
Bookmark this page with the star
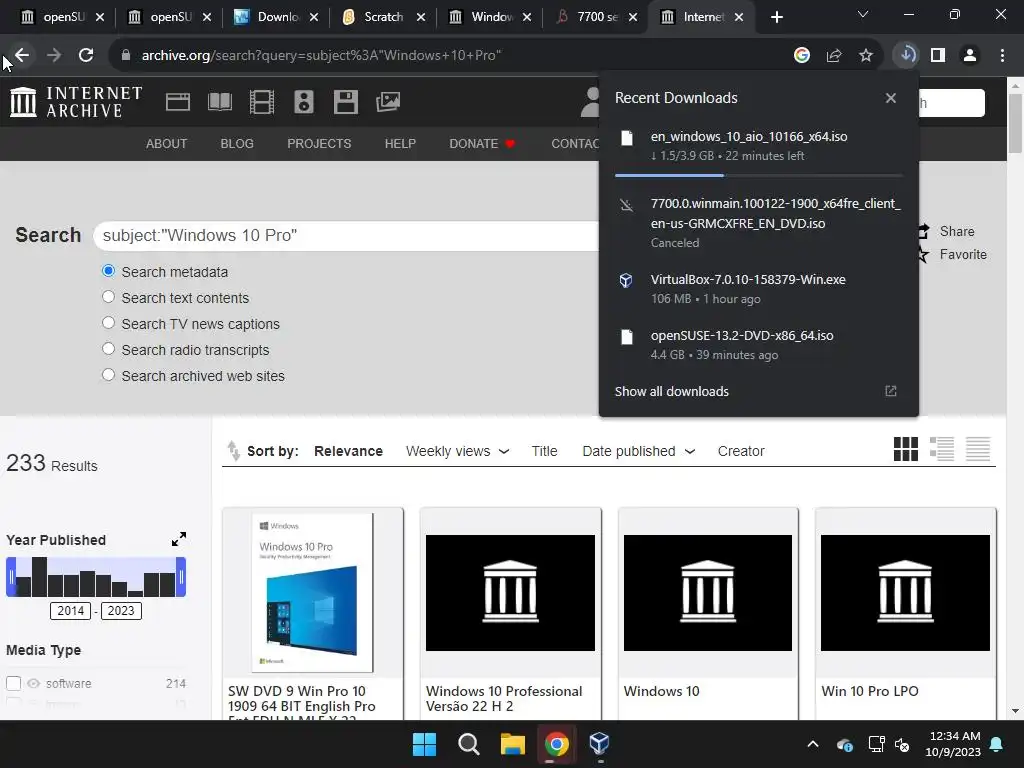point(866,56)
